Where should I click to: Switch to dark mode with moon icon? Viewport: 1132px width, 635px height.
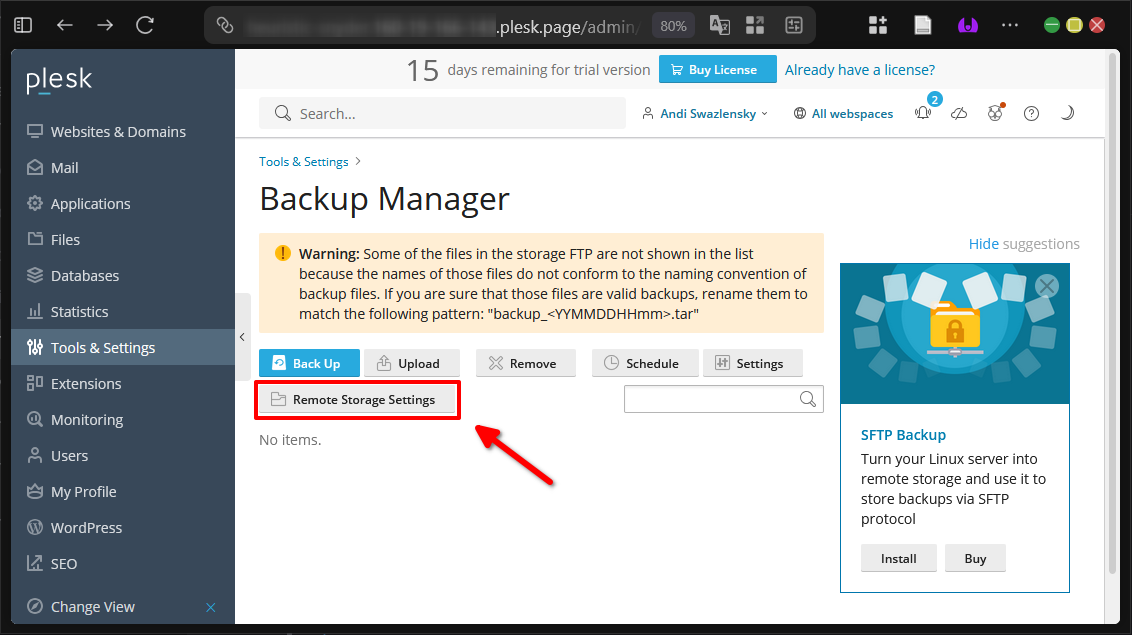pyautogui.click(x=1067, y=113)
